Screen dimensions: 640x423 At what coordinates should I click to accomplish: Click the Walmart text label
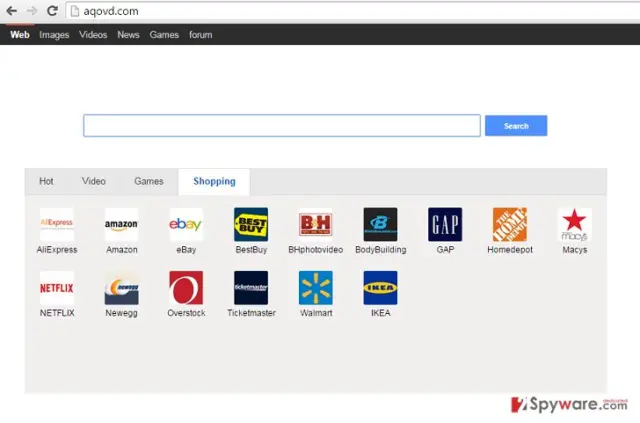(x=316, y=313)
